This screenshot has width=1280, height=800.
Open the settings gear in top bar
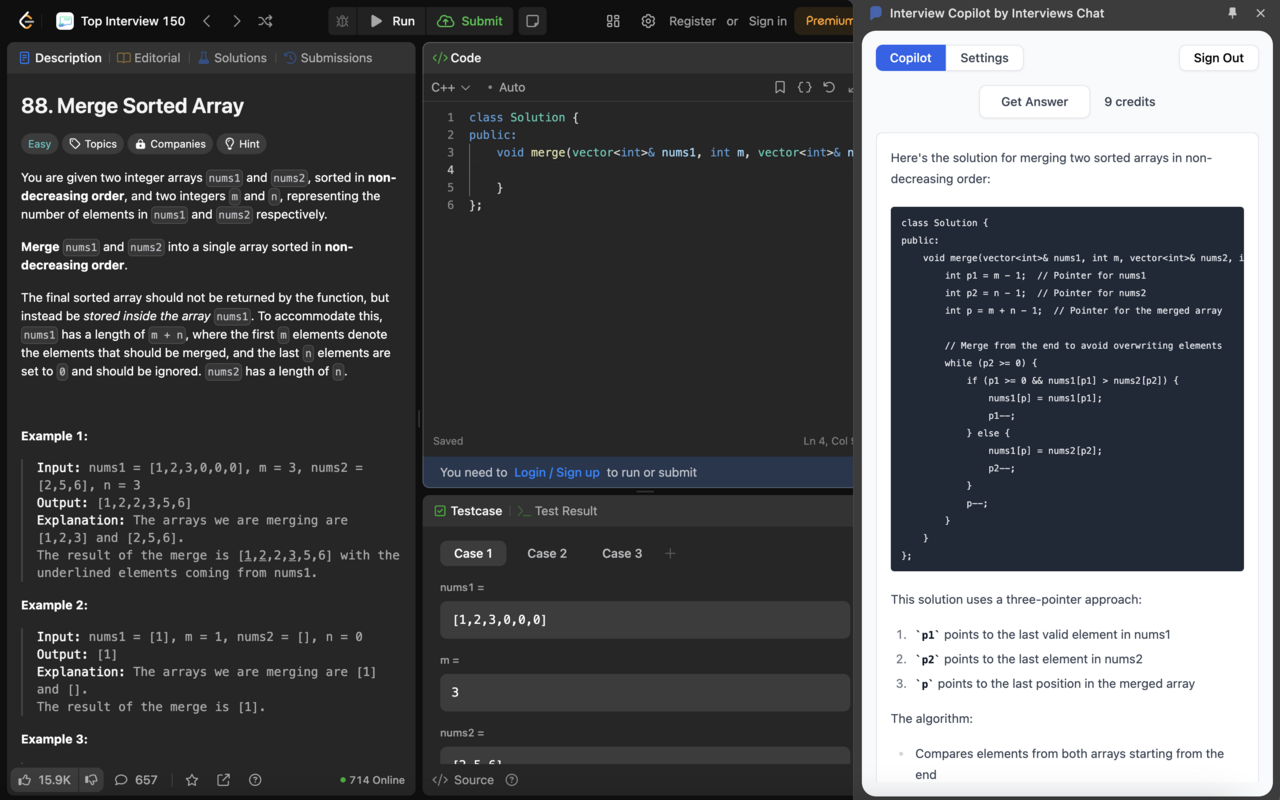648,21
